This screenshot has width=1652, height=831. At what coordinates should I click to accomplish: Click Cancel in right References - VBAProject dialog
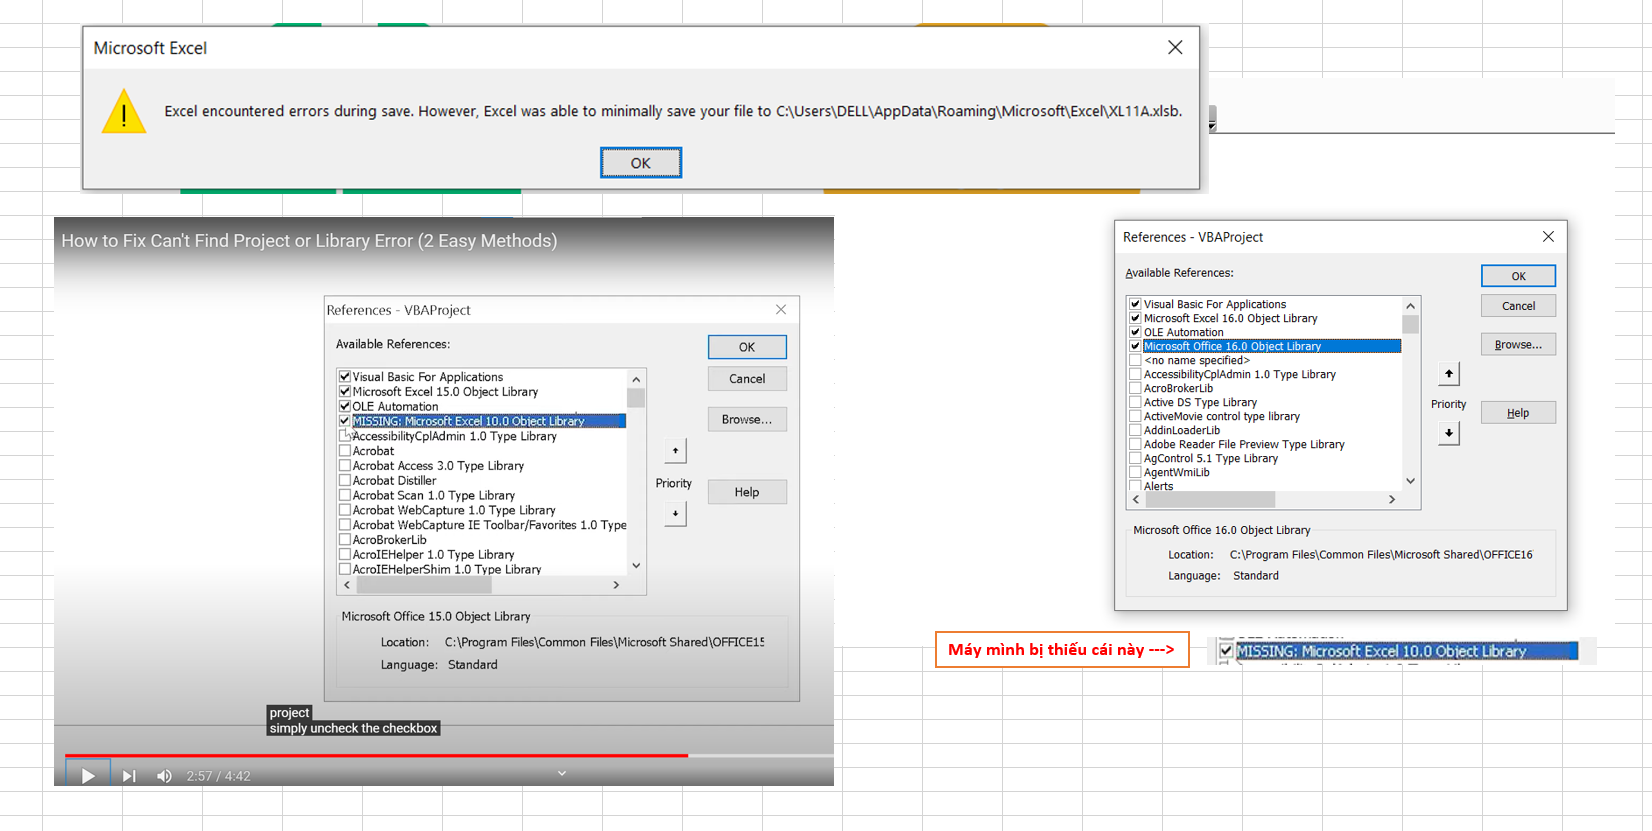(x=1518, y=306)
